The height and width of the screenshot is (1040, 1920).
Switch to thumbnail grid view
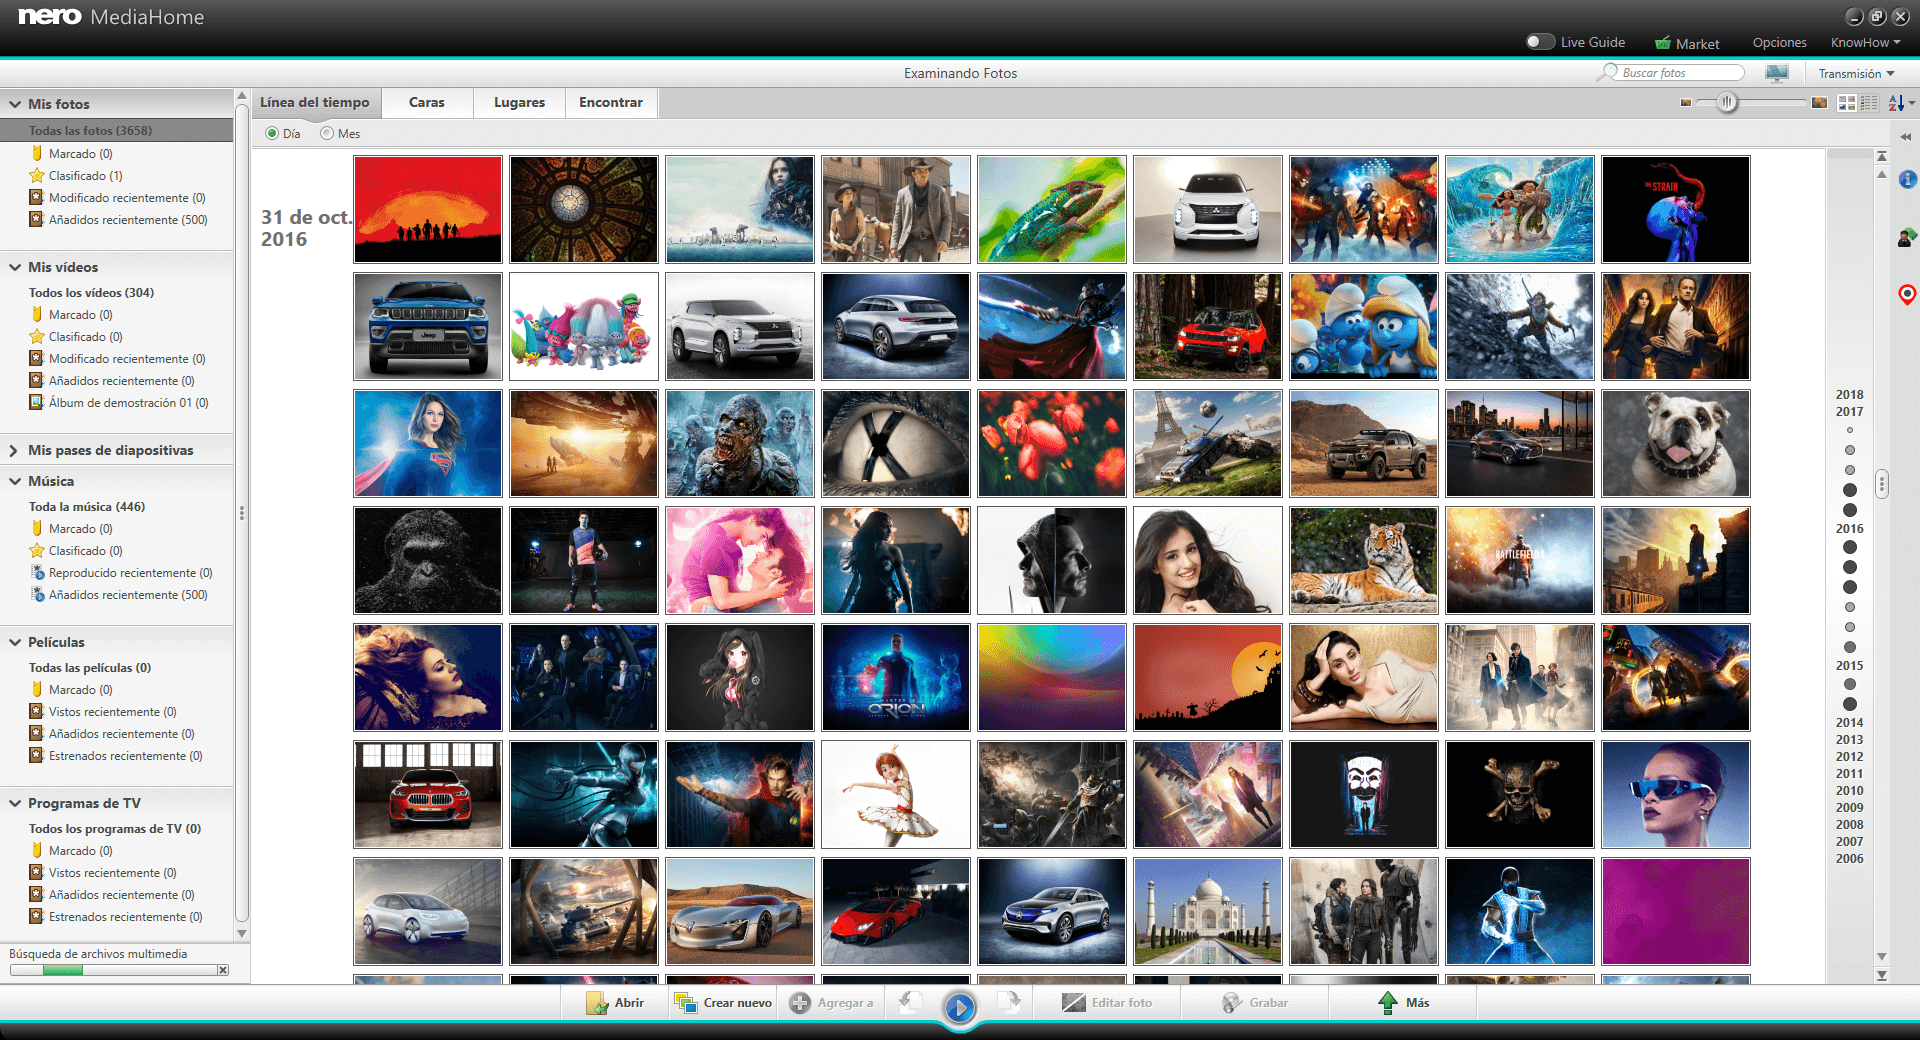pyautogui.click(x=1847, y=103)
